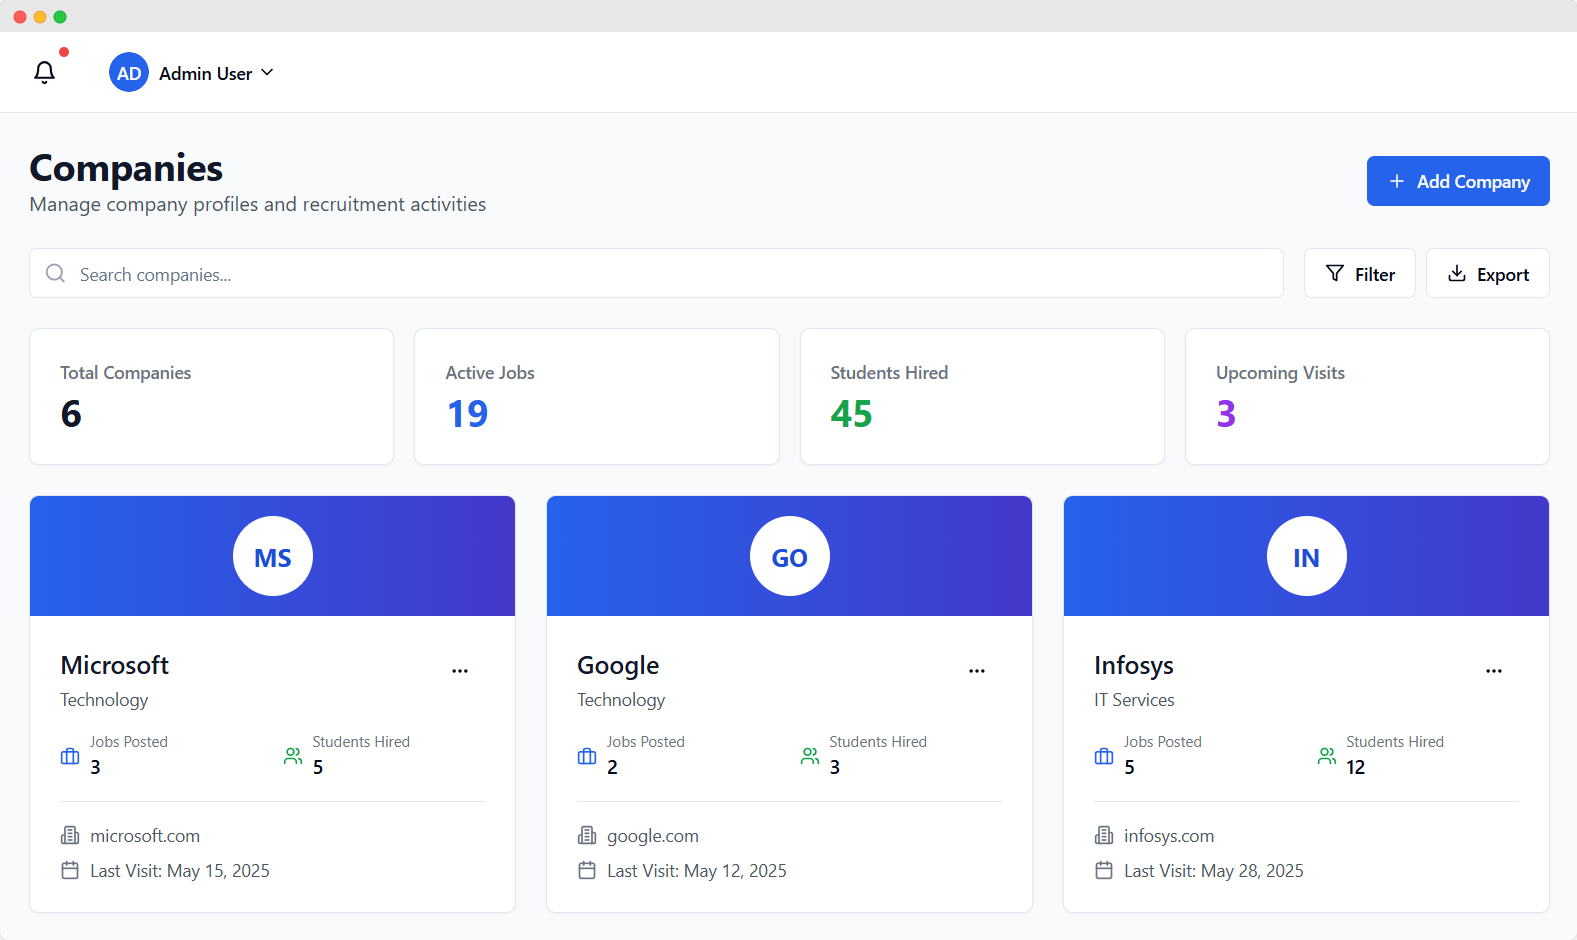Click the AD avatar circle
The width and height of the screenshot is (1577, 940).
tap(129, 72)
